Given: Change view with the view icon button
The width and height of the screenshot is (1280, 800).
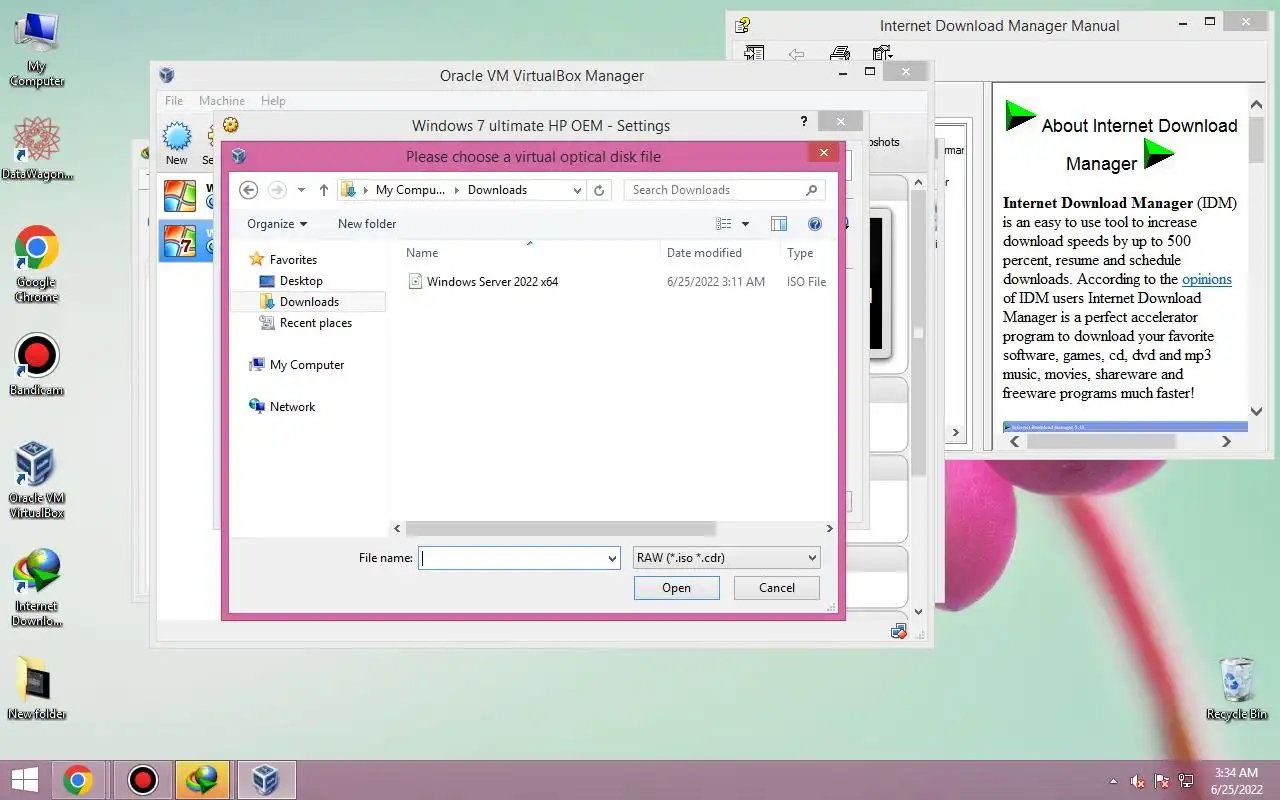Looking at the screenshot, I should [x=724, y=224].
